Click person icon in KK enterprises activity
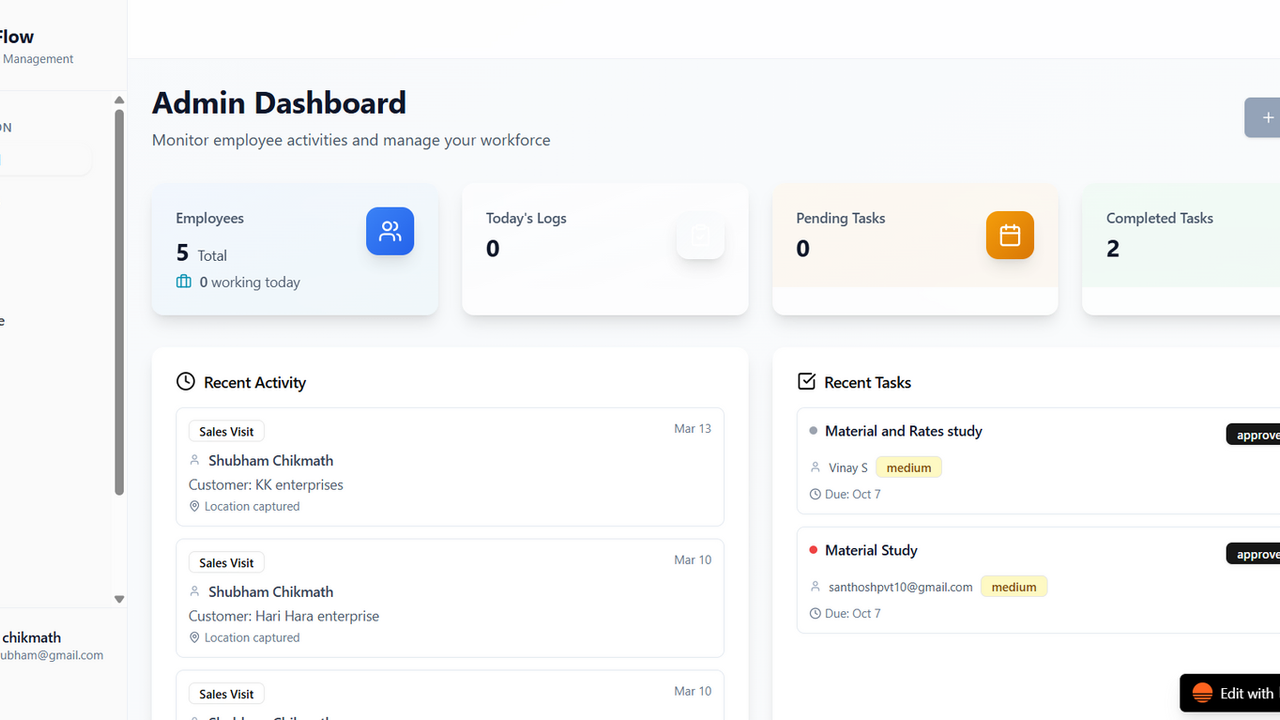 pos(195,460)
